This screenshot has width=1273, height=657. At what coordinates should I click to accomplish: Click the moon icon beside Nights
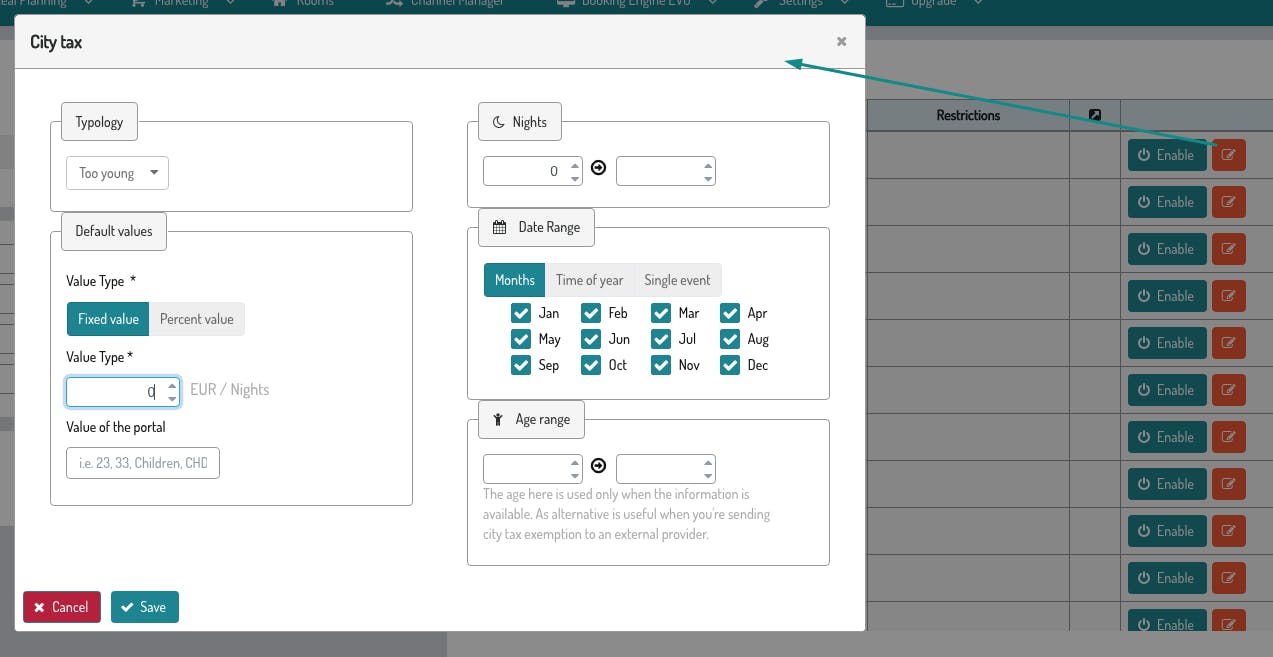tap(498, 122)
